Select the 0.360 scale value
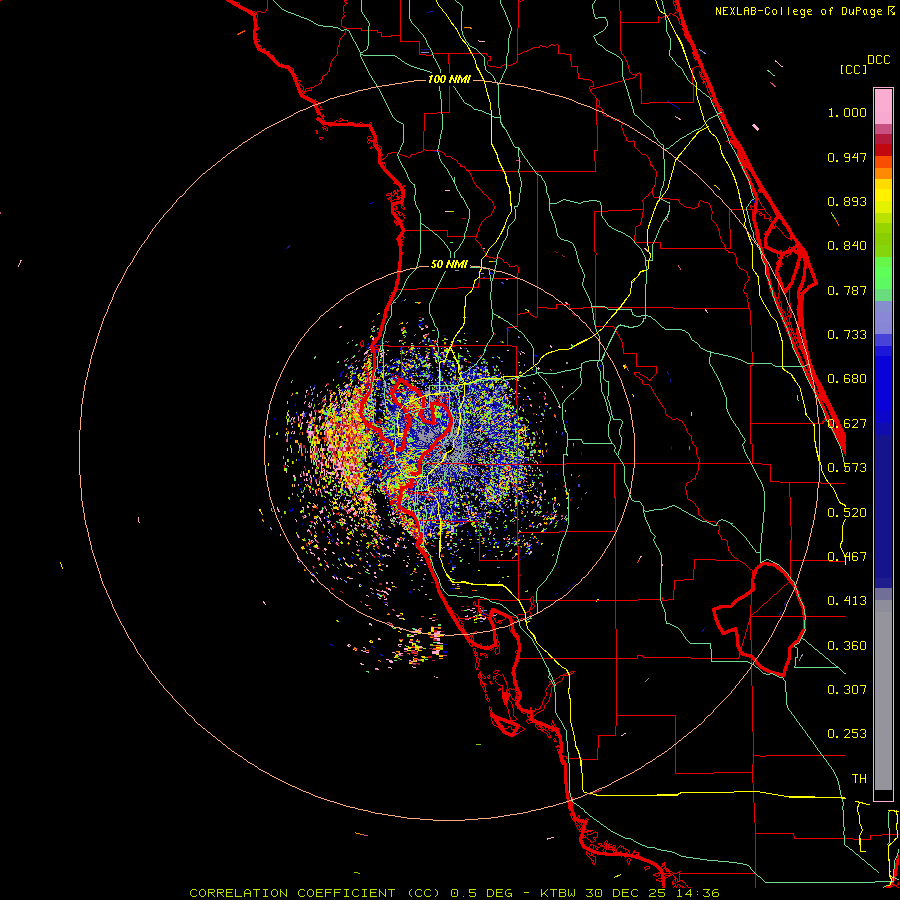This screenshot has height=900, width=900. click(847, 646)
